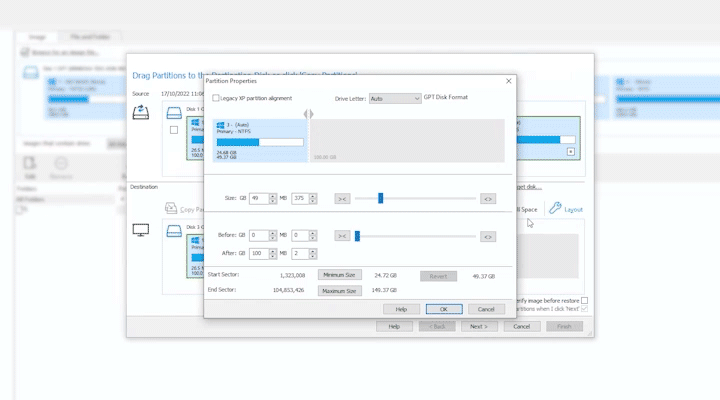Click Cancel in restore wizard window
720x400 pixels.
tap(522, 327)
